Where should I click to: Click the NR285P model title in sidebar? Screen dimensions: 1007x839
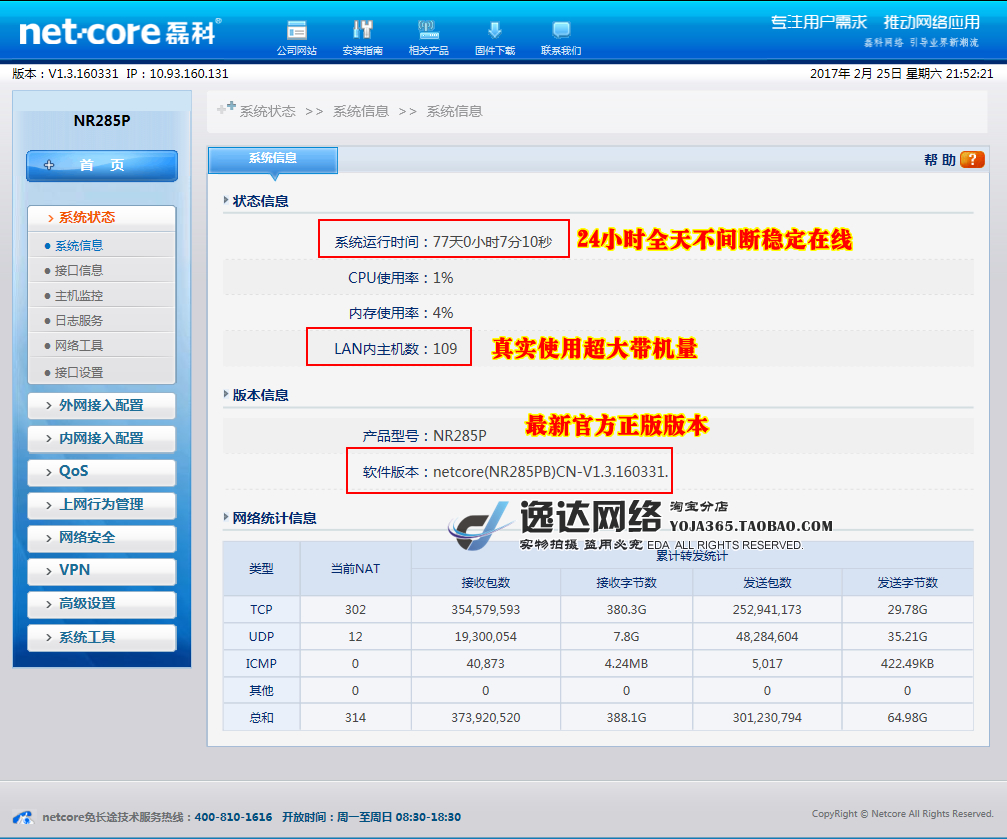click(101, 121)
